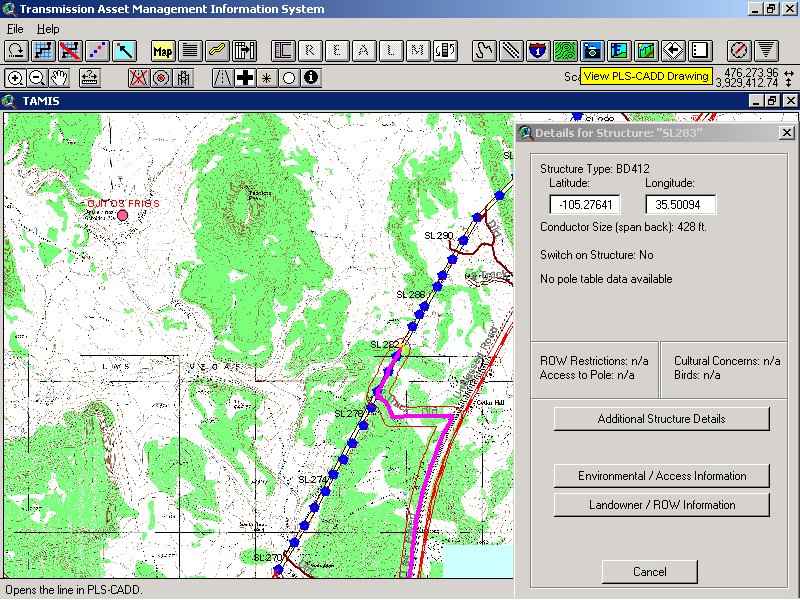Click the Latitude input field
The height and width of the screenshot is (600, 800).
pos(585,205)
